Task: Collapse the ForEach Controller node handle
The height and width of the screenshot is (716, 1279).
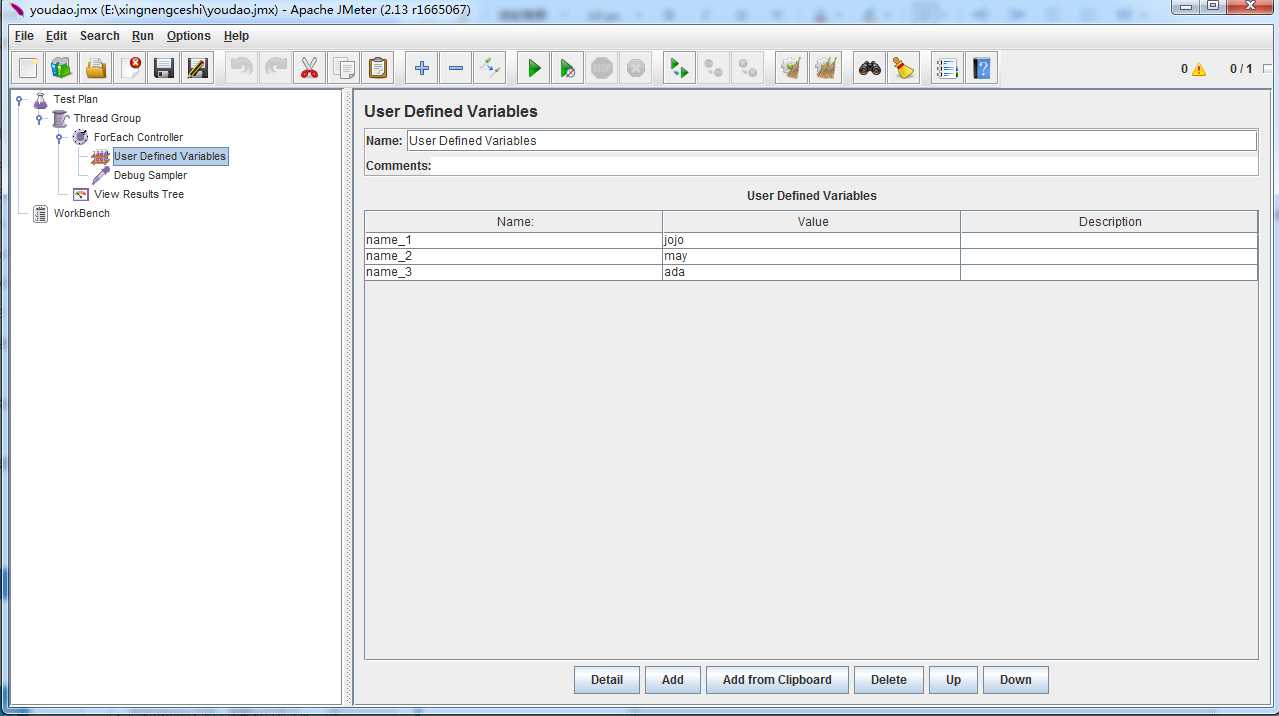Action: pyautogui.click(x=59, y=138)
